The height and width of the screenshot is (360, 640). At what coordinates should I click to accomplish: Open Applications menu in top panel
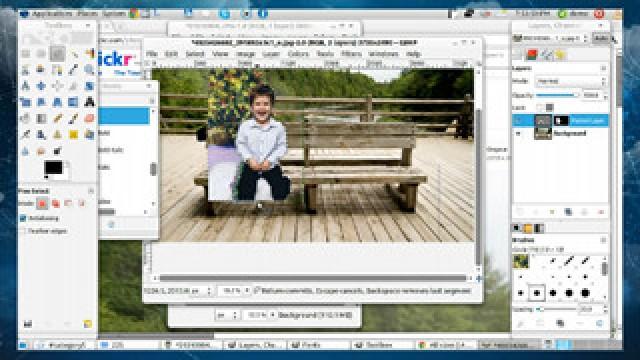51,14
